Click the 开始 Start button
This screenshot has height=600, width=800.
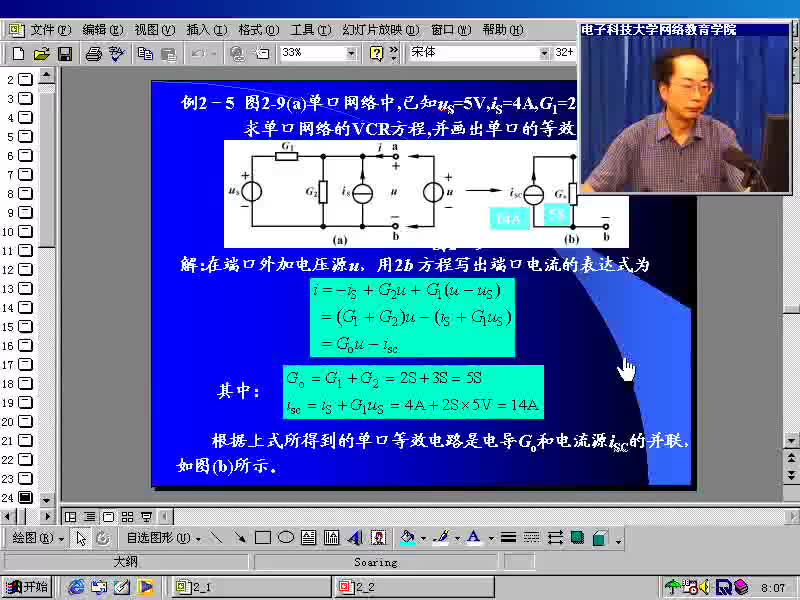click(27, 587)
